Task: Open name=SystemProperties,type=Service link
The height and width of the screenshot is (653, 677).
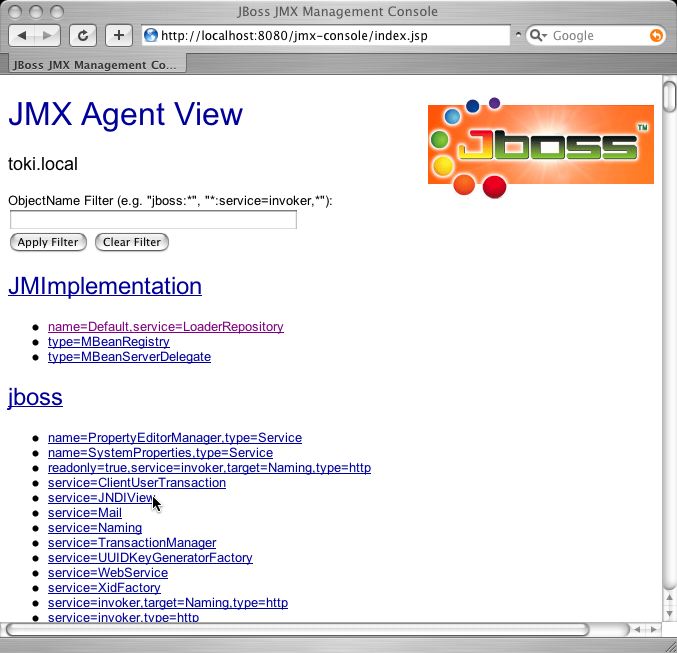Action: (x=160, y=453)
